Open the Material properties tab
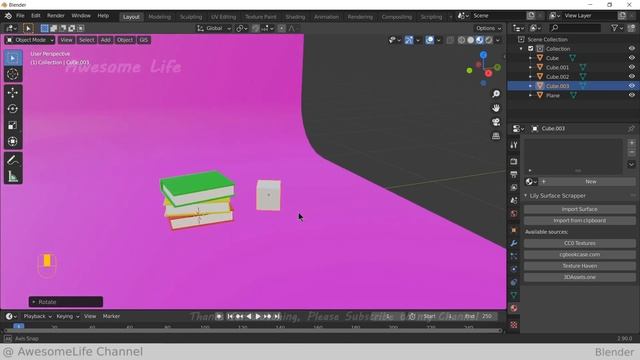This screenshot has height=360, width=640. (x=514, y=309)
